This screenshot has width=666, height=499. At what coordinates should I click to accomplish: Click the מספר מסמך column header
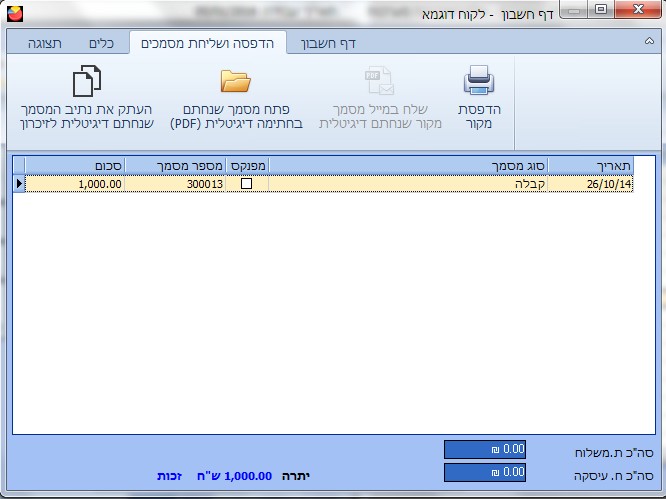coord(175,165)
